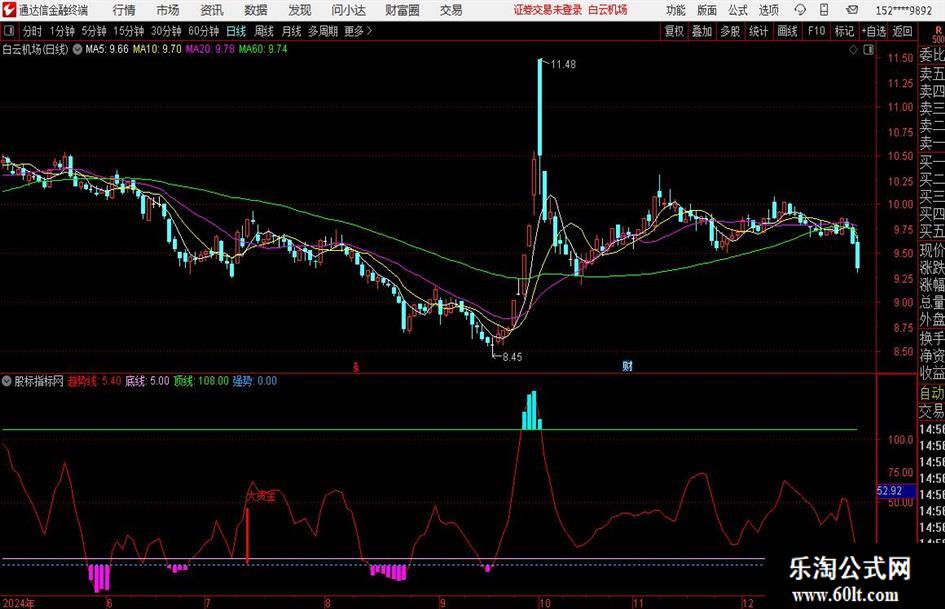Expand 更多 chart period options
This screenshot has width=945, height=609.
[359, 31]
